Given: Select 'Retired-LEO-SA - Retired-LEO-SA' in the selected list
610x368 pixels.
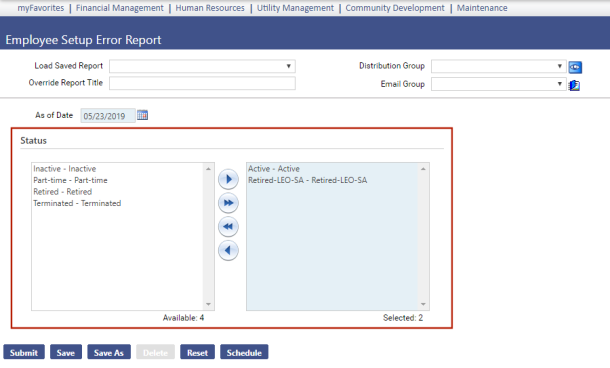Looking at the screenshot, I should pos(308,180).
